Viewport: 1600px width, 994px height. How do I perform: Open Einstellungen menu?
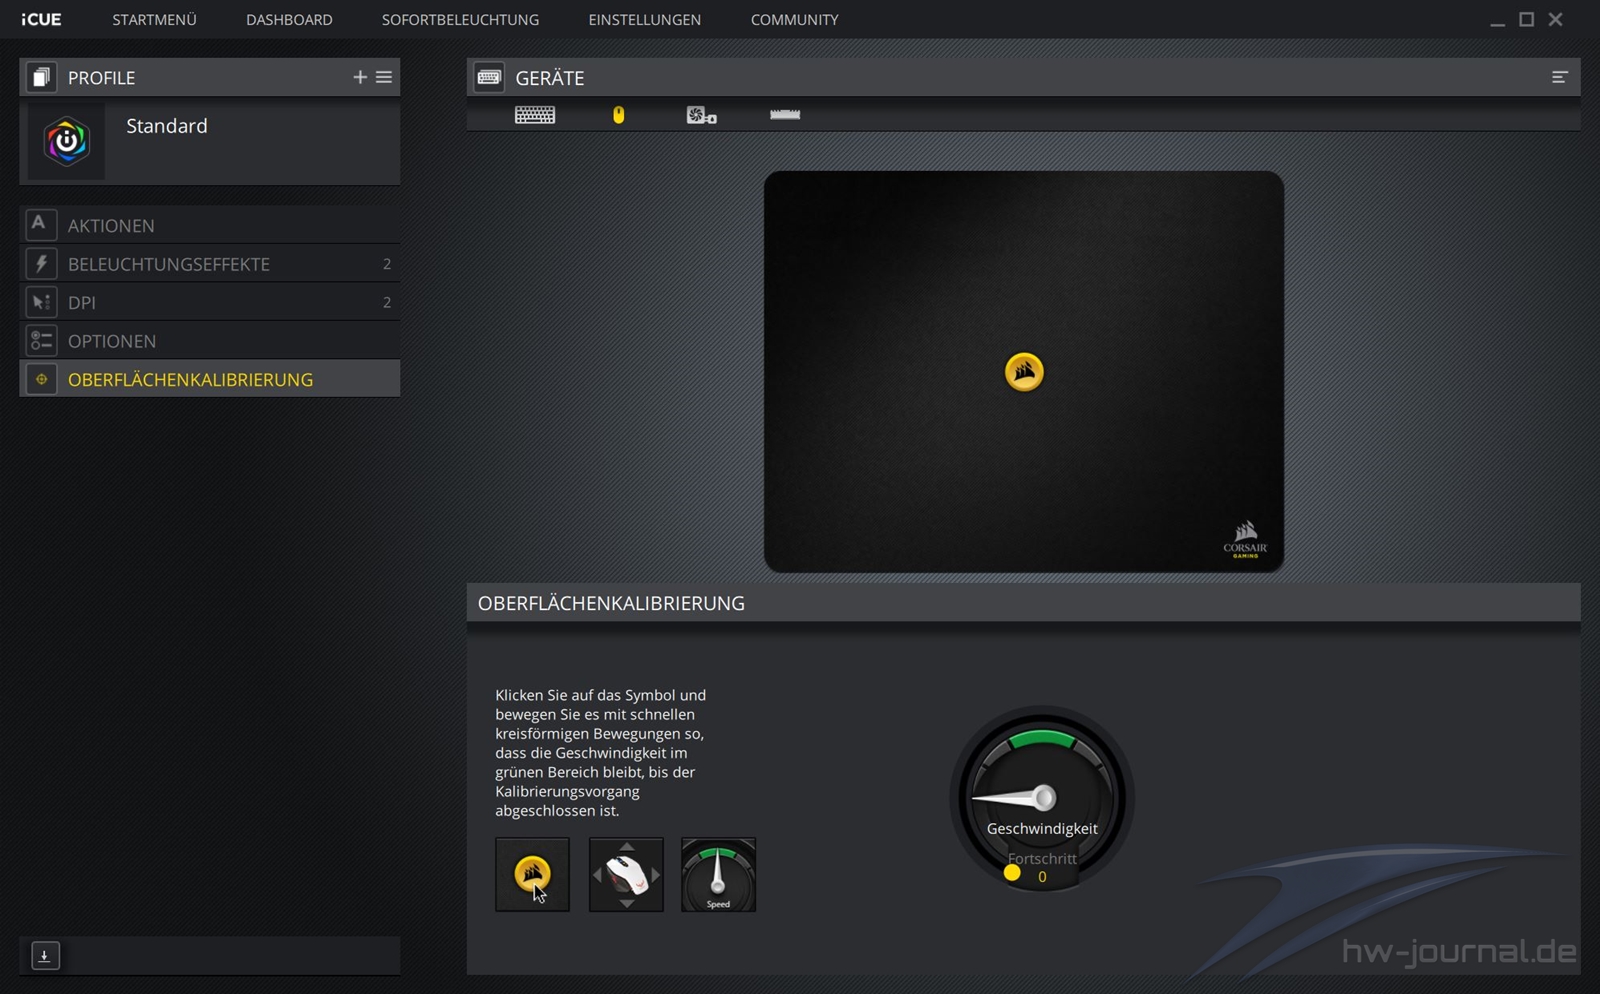pyautogui.click(x=644, y=20)
